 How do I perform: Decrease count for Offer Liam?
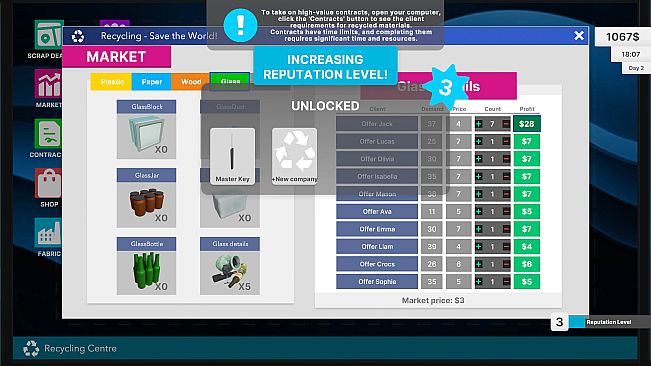coord(506,246)
